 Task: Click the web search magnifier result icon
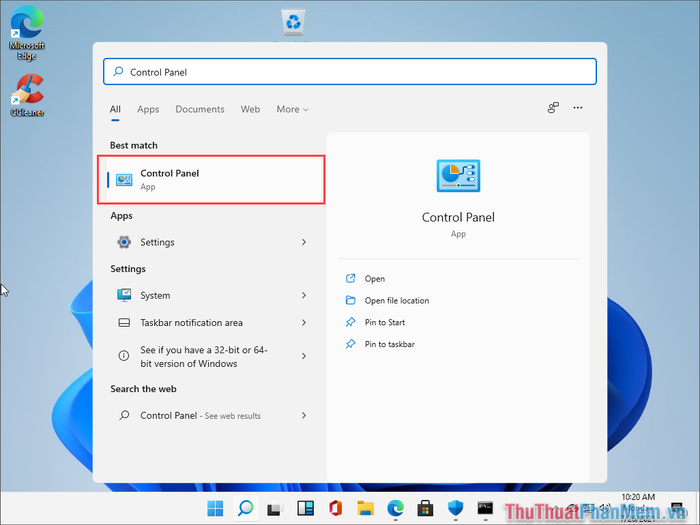click(124, 415)
